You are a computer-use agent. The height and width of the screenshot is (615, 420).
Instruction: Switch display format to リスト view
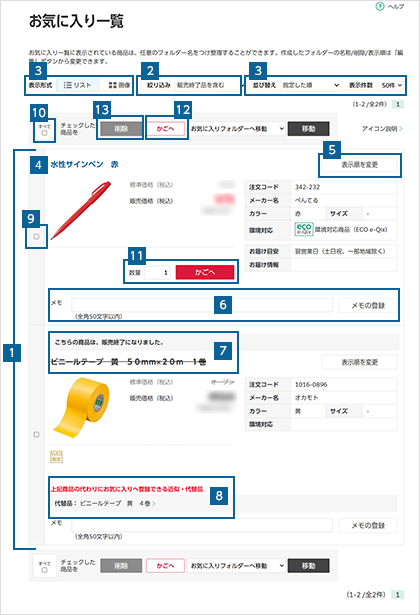pyautogui.click(x=77, y=85)
